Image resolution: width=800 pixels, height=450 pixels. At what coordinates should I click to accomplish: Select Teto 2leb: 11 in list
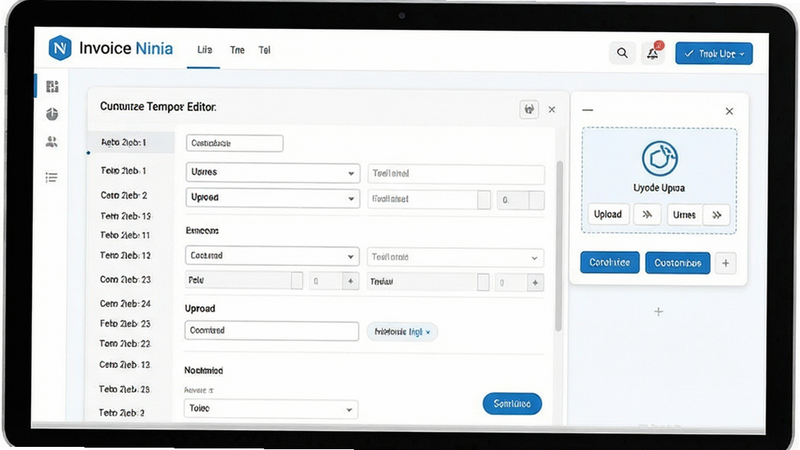click(x=125, y=235)
